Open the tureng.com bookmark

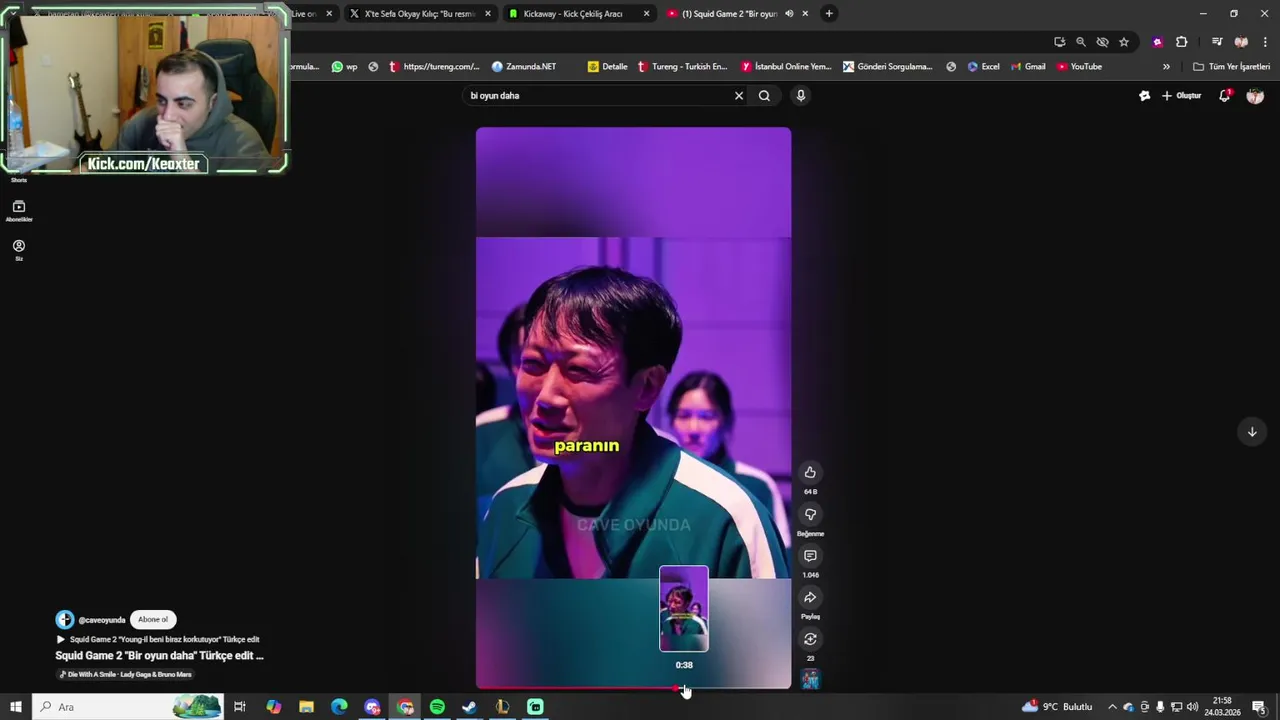tap(435, 67)
